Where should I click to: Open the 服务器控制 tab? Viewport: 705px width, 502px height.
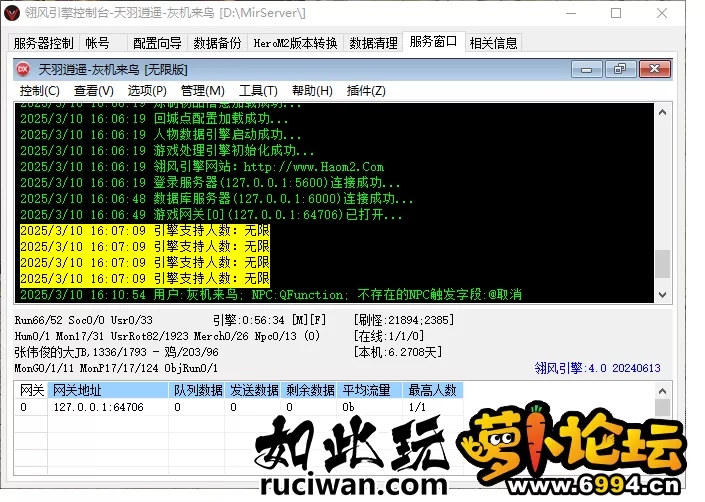click(44, 43)
